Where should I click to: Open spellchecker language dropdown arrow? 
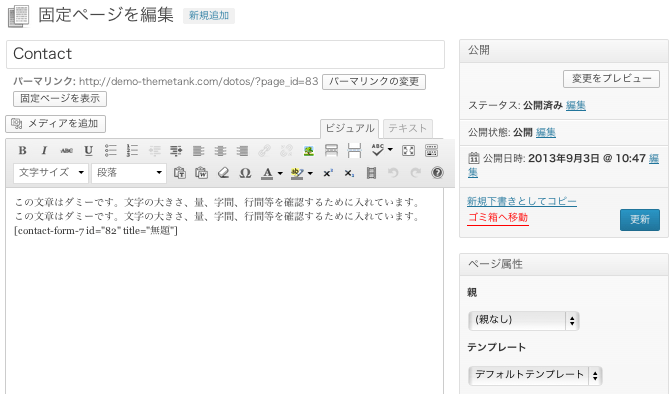[390, 150]
